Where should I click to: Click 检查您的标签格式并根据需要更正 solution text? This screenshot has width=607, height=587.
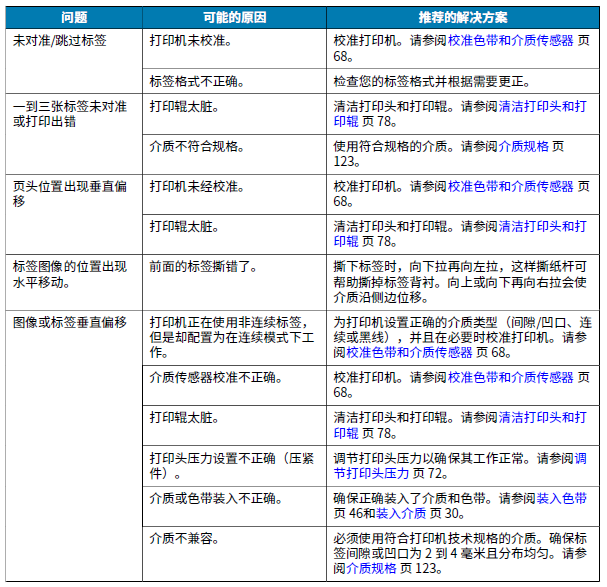pos(432,81)
